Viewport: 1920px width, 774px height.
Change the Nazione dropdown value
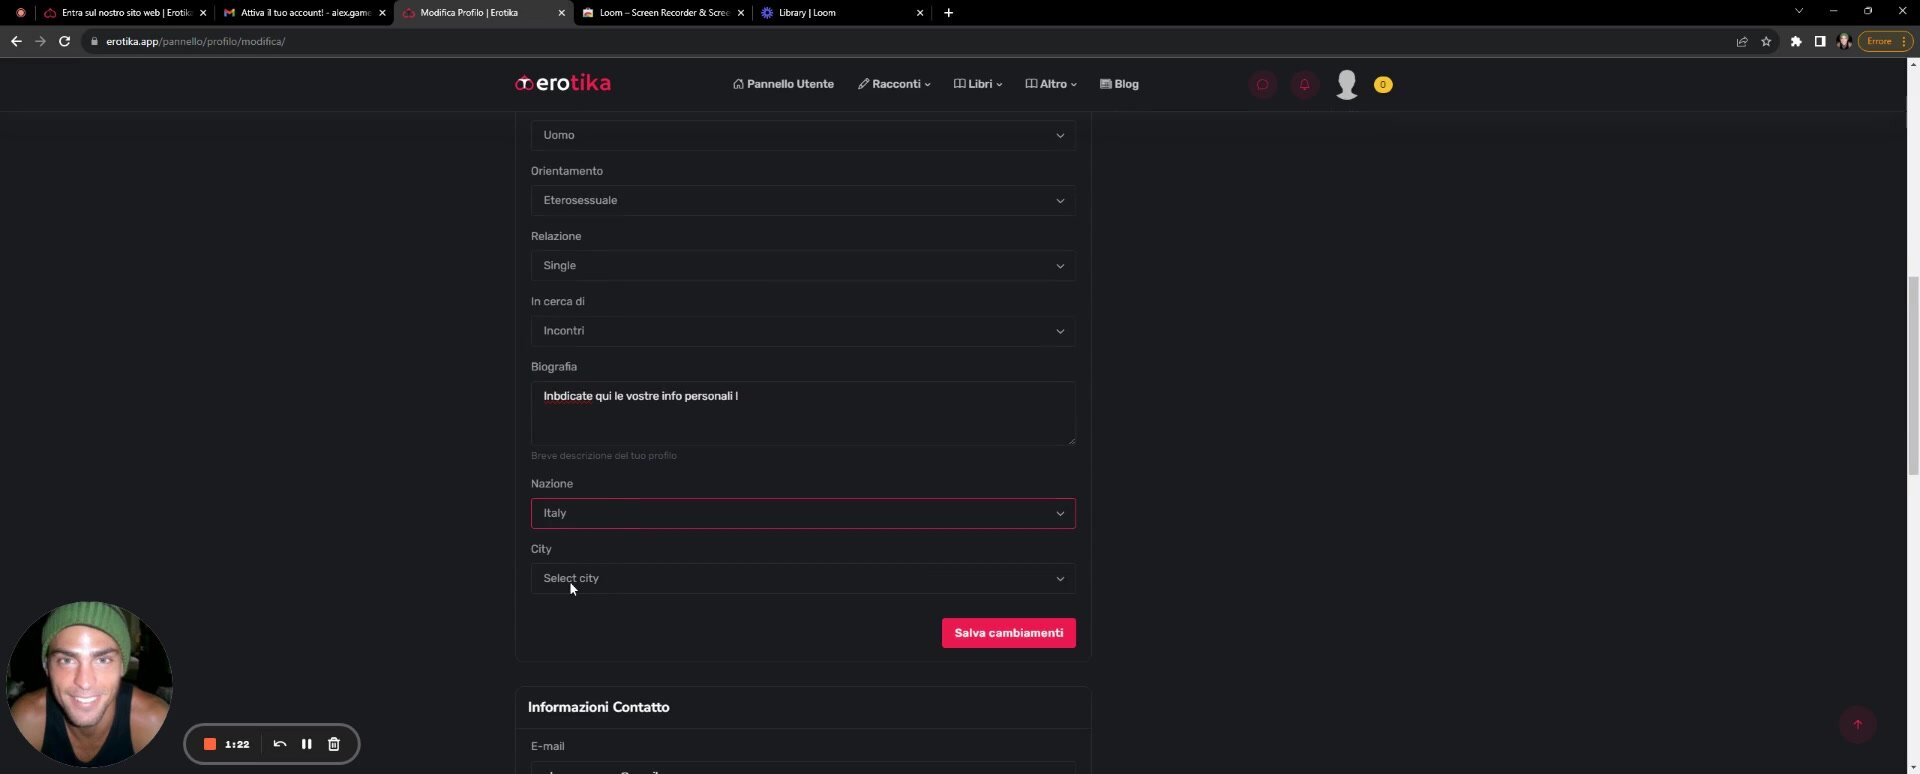coord(802,514)
